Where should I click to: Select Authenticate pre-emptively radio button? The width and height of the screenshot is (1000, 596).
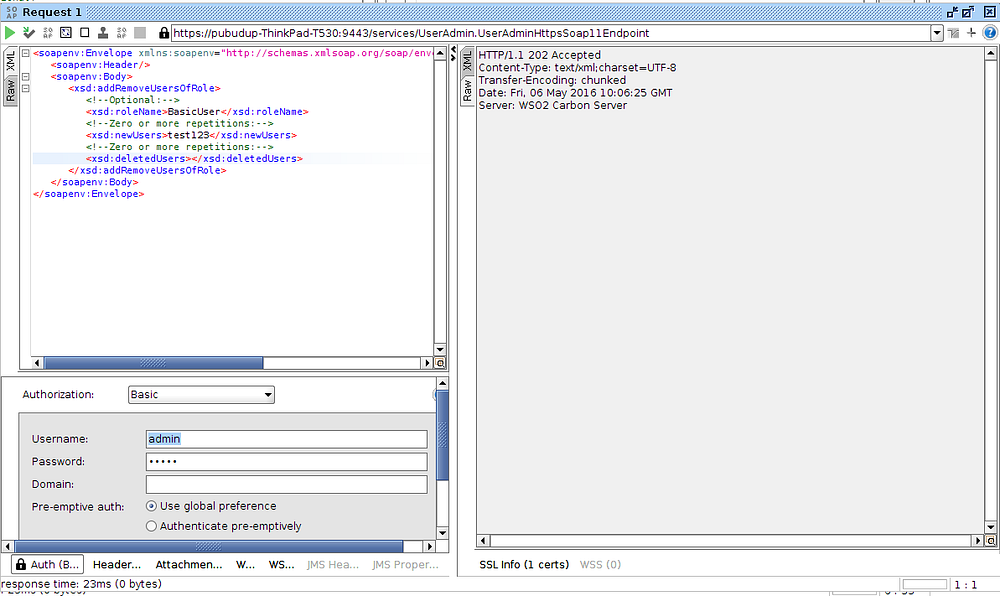[x=151, y=527]
